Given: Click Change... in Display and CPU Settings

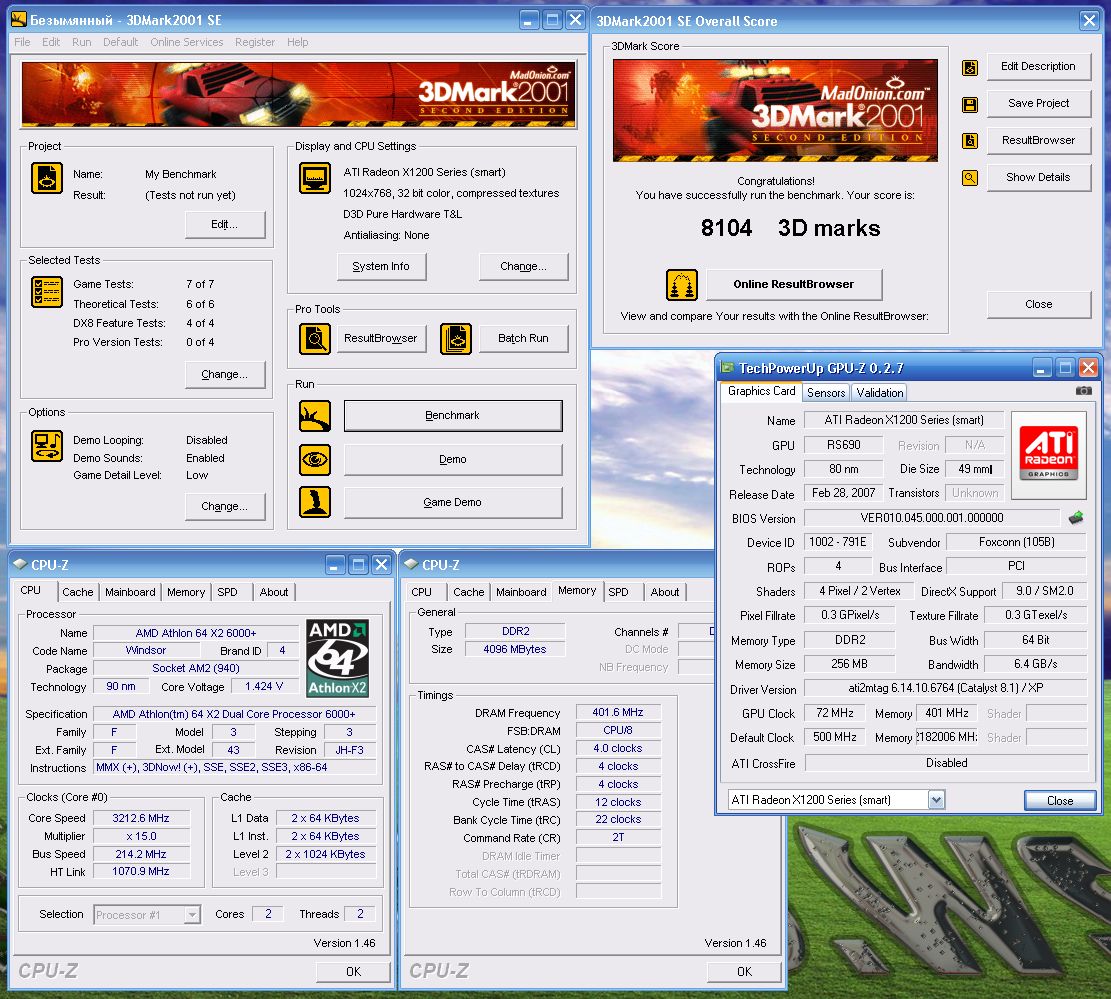Looking at the screenshot, I should [524, 266].
